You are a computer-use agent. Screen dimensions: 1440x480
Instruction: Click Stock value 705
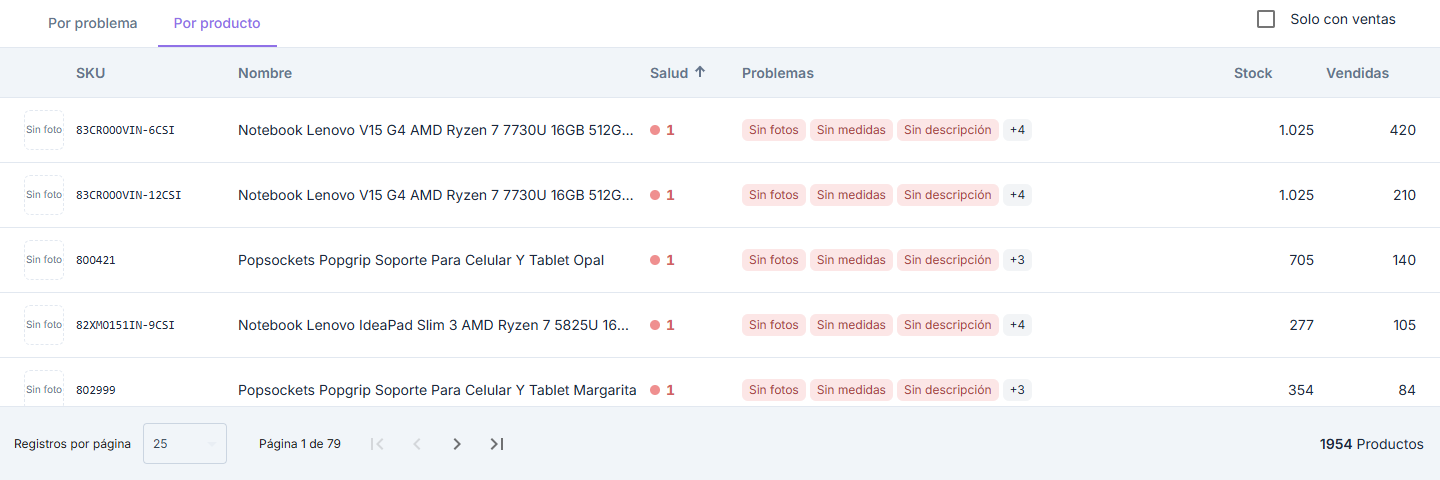(1301, 260)
